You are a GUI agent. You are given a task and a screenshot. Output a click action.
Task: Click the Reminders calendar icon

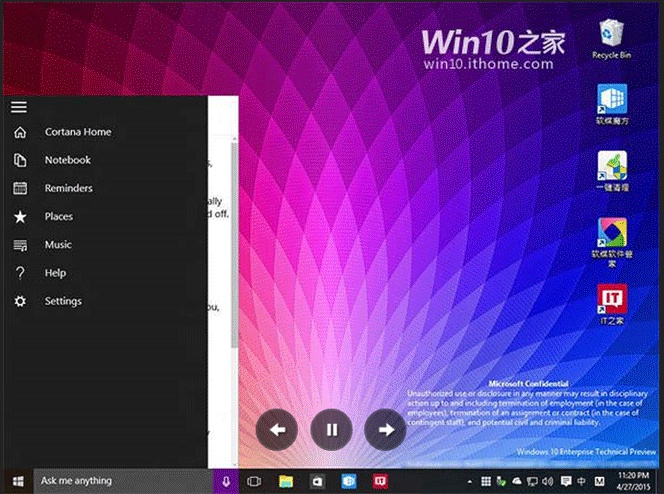click(x=20, y=188)
